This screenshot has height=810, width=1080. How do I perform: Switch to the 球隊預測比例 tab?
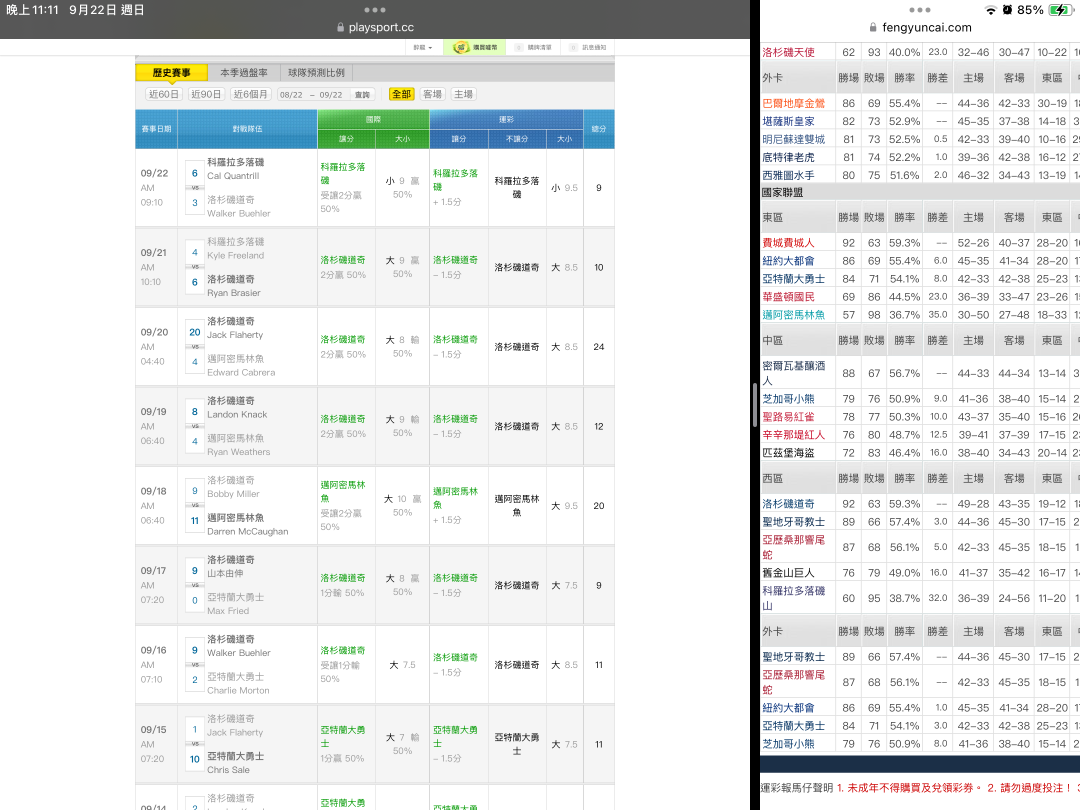click(316, 72)
